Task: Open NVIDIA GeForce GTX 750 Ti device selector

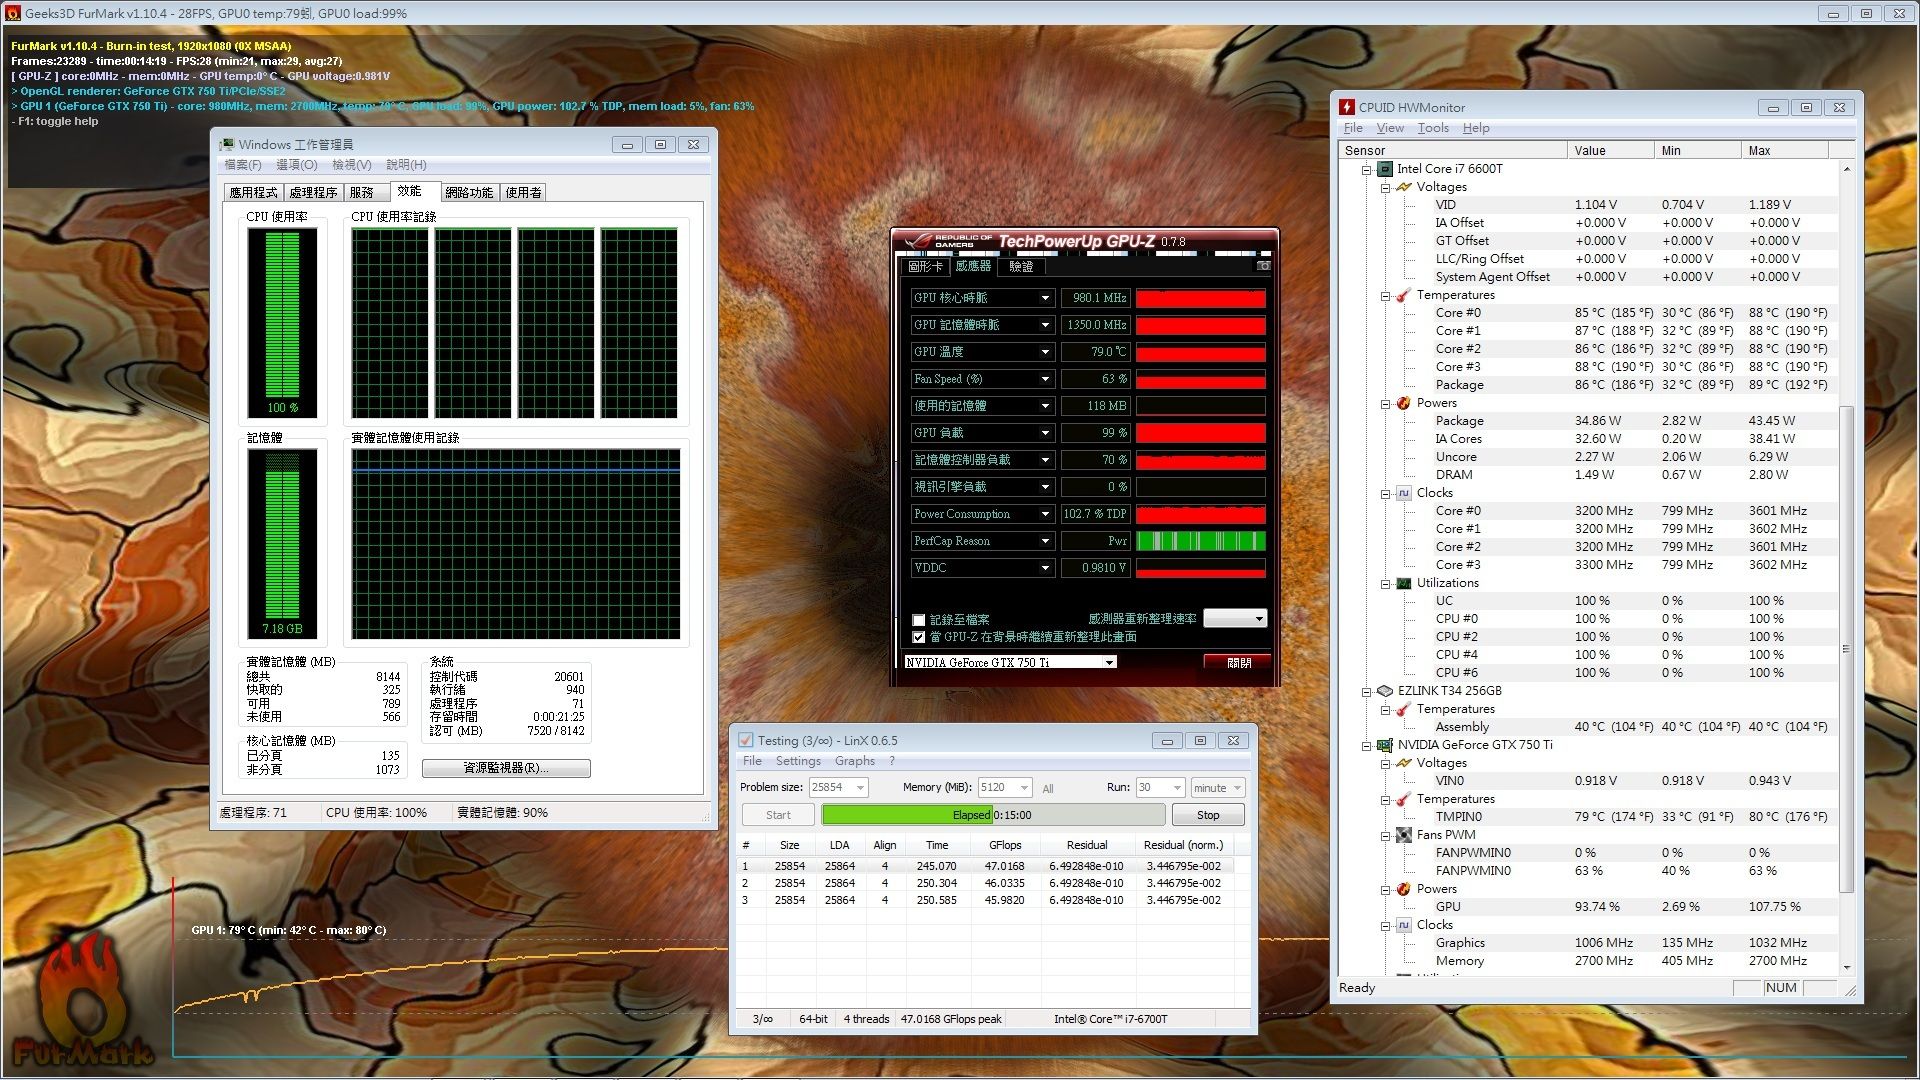Action: 1010,662
